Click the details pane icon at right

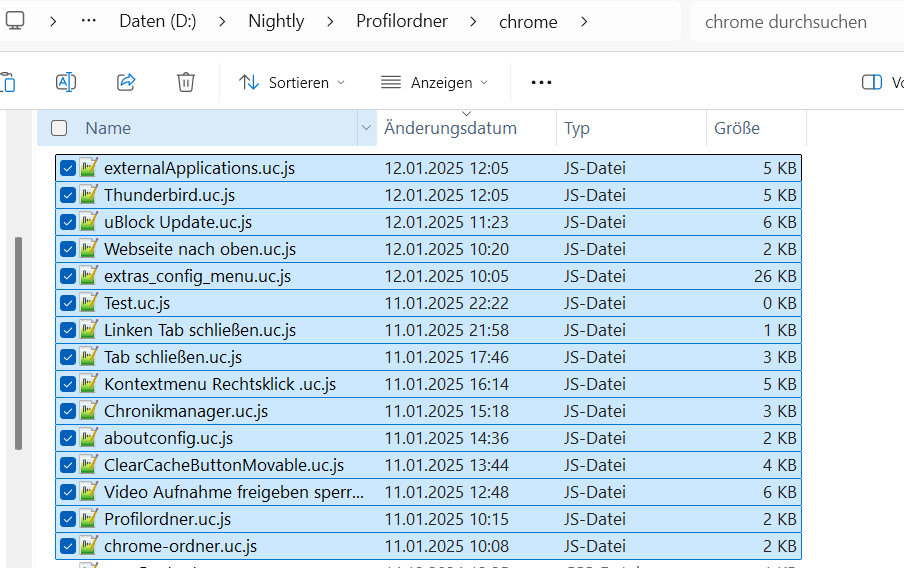(x=872, y=82)
